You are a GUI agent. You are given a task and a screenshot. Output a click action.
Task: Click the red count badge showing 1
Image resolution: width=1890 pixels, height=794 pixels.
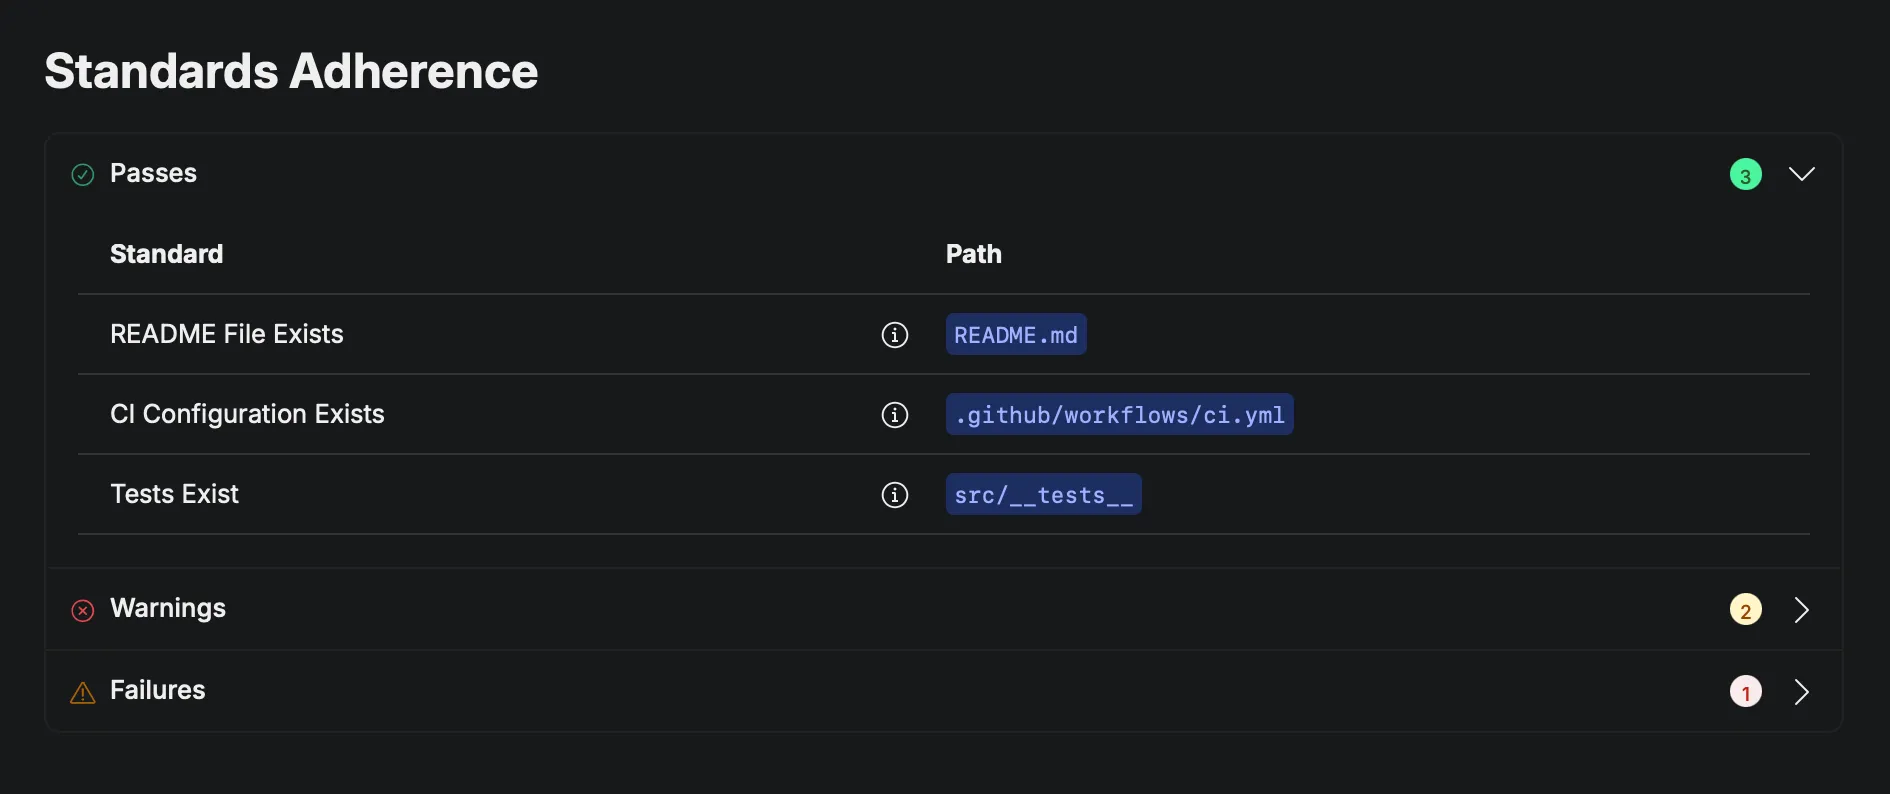point(1746,691)
